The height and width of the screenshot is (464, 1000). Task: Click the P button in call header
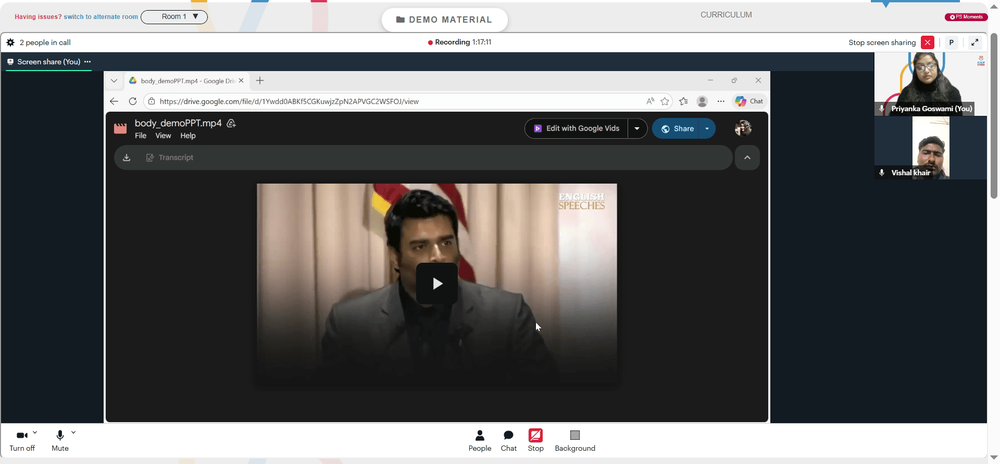(x=951, y=43)
